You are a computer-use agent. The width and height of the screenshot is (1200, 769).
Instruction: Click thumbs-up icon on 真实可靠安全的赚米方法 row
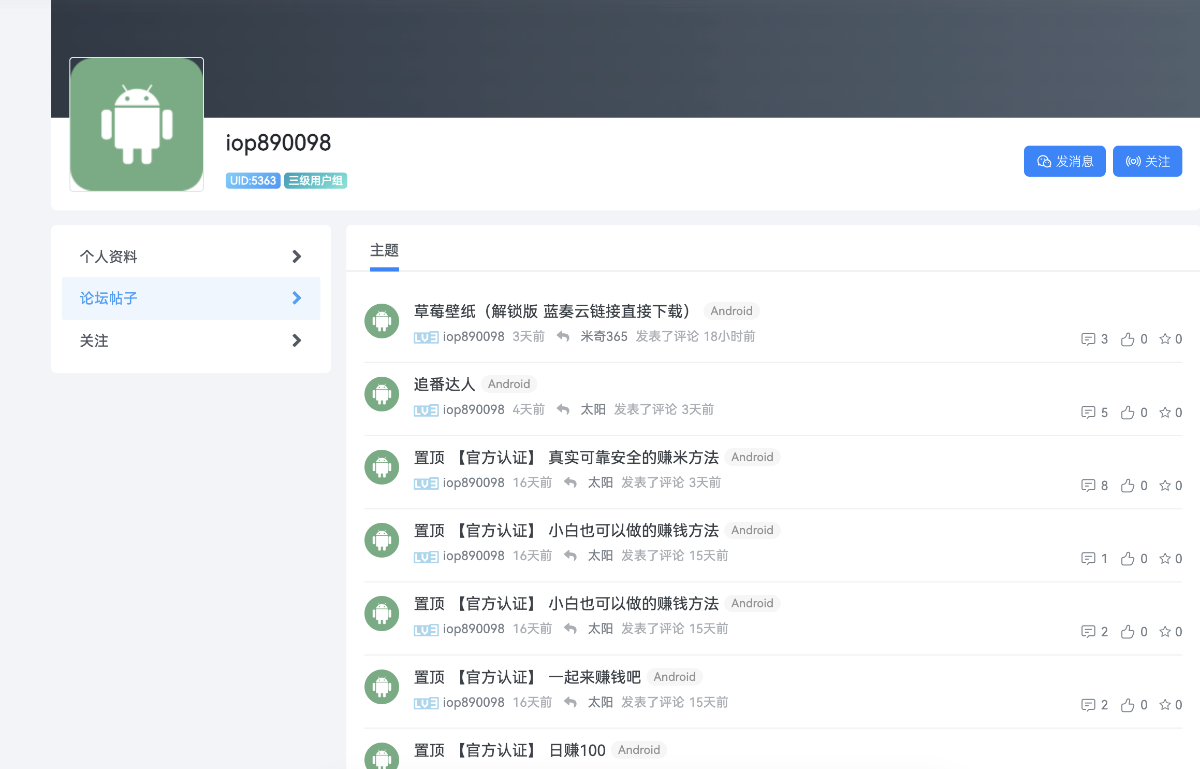(1128, 485)
